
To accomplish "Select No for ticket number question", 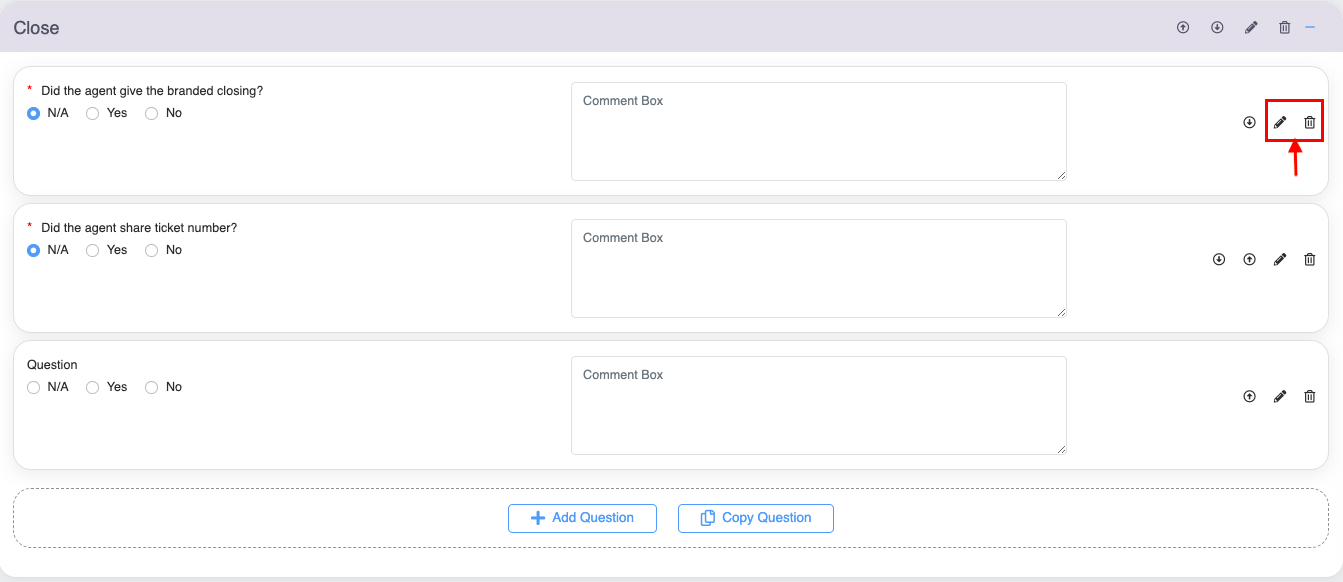I will pos(152,250).
